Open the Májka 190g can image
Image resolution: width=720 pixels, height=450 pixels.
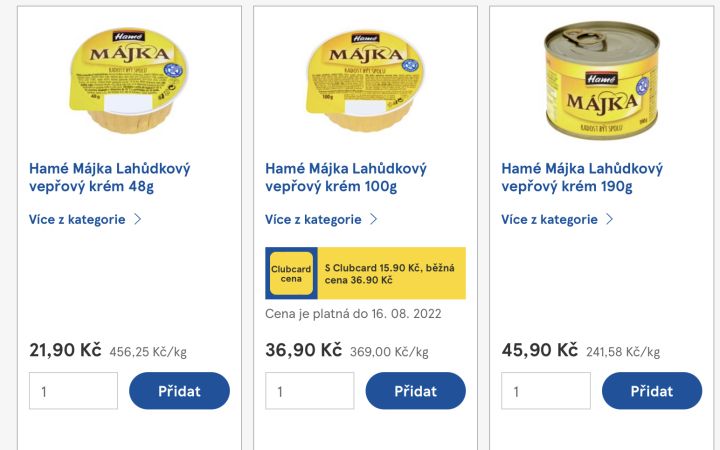coord(602,80)
